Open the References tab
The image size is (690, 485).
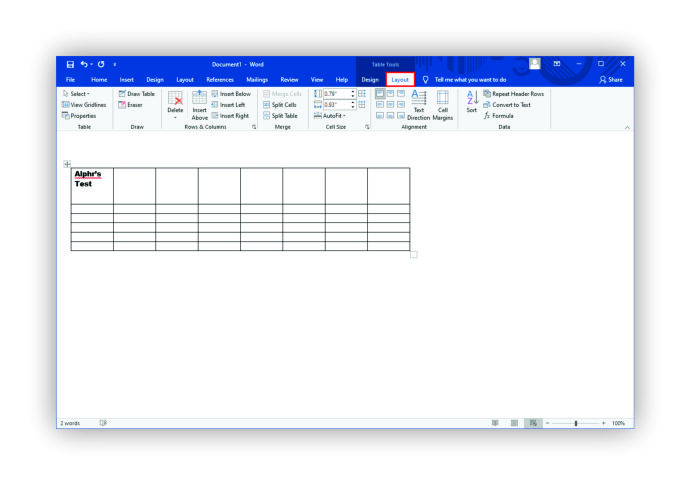pos(220,80)
